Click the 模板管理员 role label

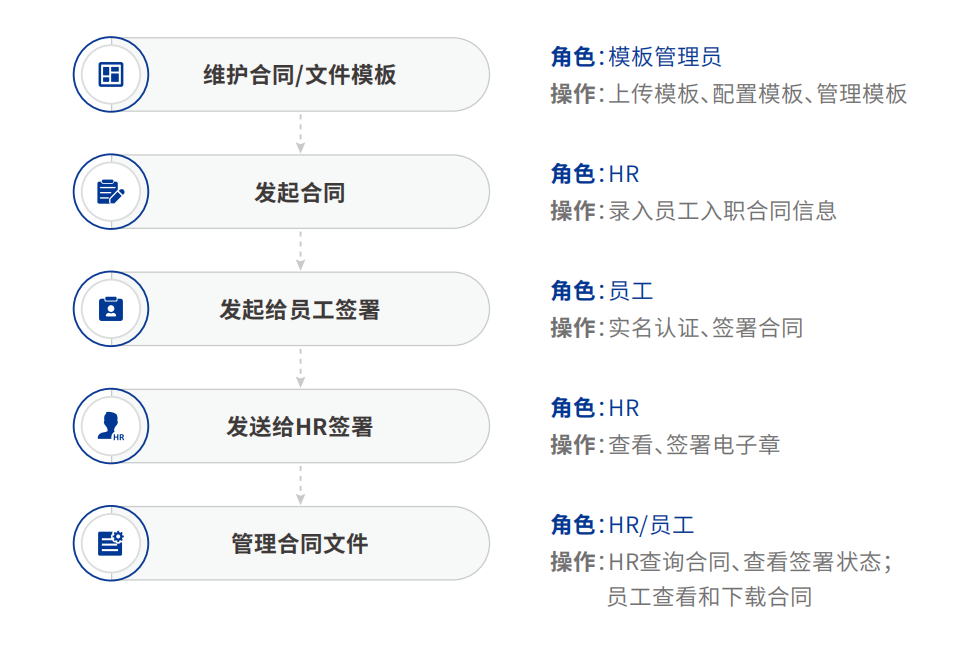click(x=665, y=57)
